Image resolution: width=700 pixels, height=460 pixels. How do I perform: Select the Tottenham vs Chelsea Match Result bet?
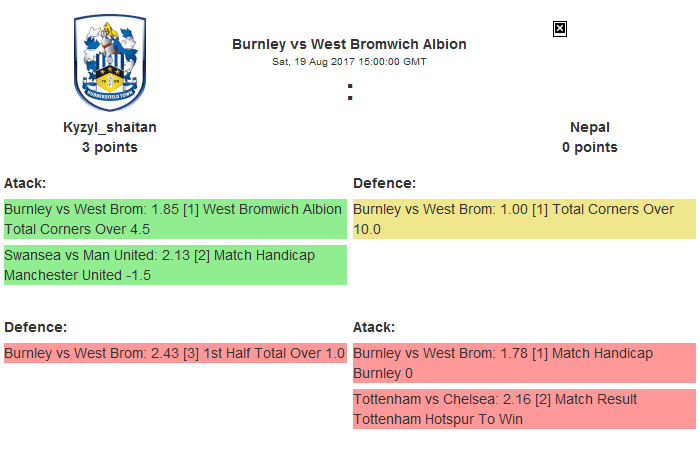pyautogui.click(x=523, y=409)
